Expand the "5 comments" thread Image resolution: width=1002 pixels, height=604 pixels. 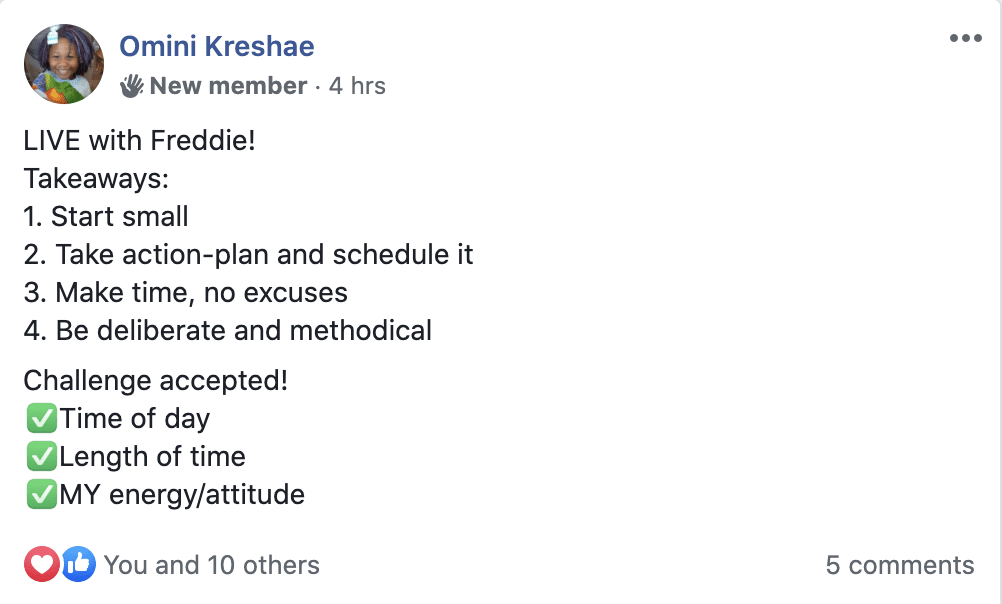pyautogui.click(x=900, y=565)
